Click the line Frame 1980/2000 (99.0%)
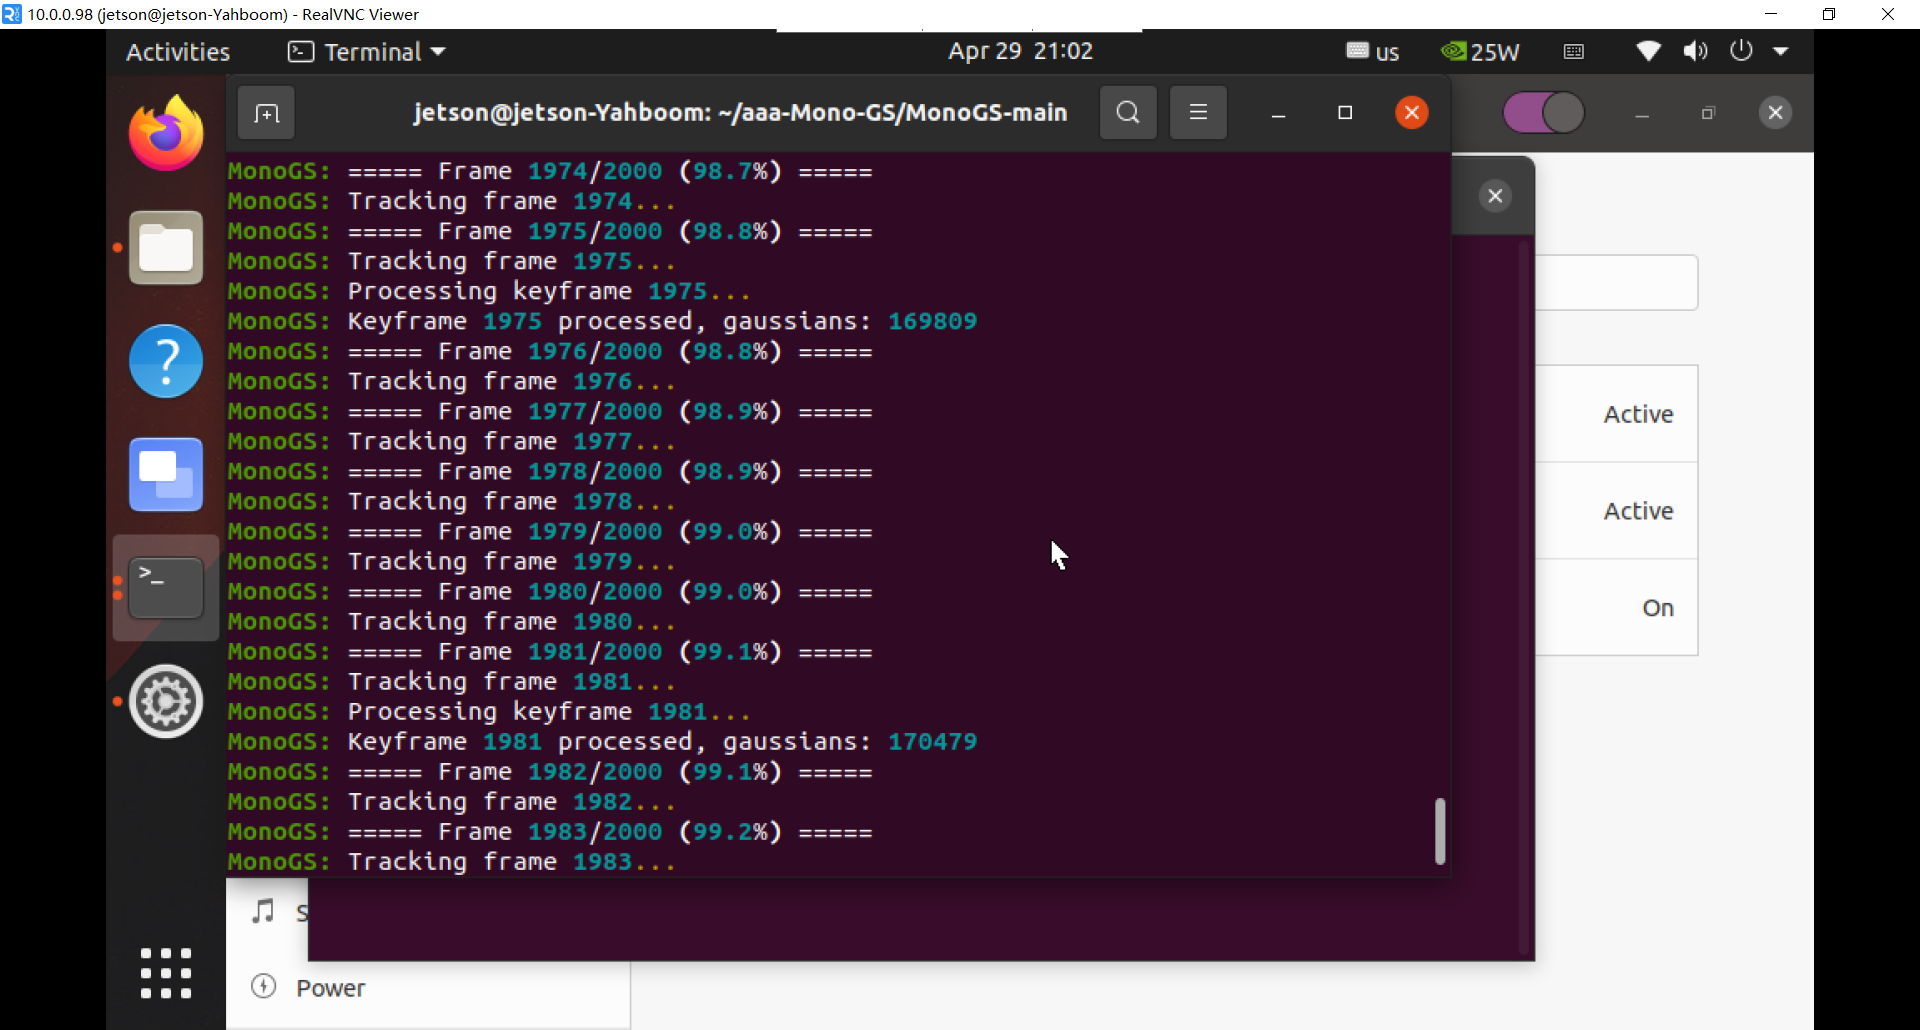Screen dimensions: 1920x1030 [550, 592]
